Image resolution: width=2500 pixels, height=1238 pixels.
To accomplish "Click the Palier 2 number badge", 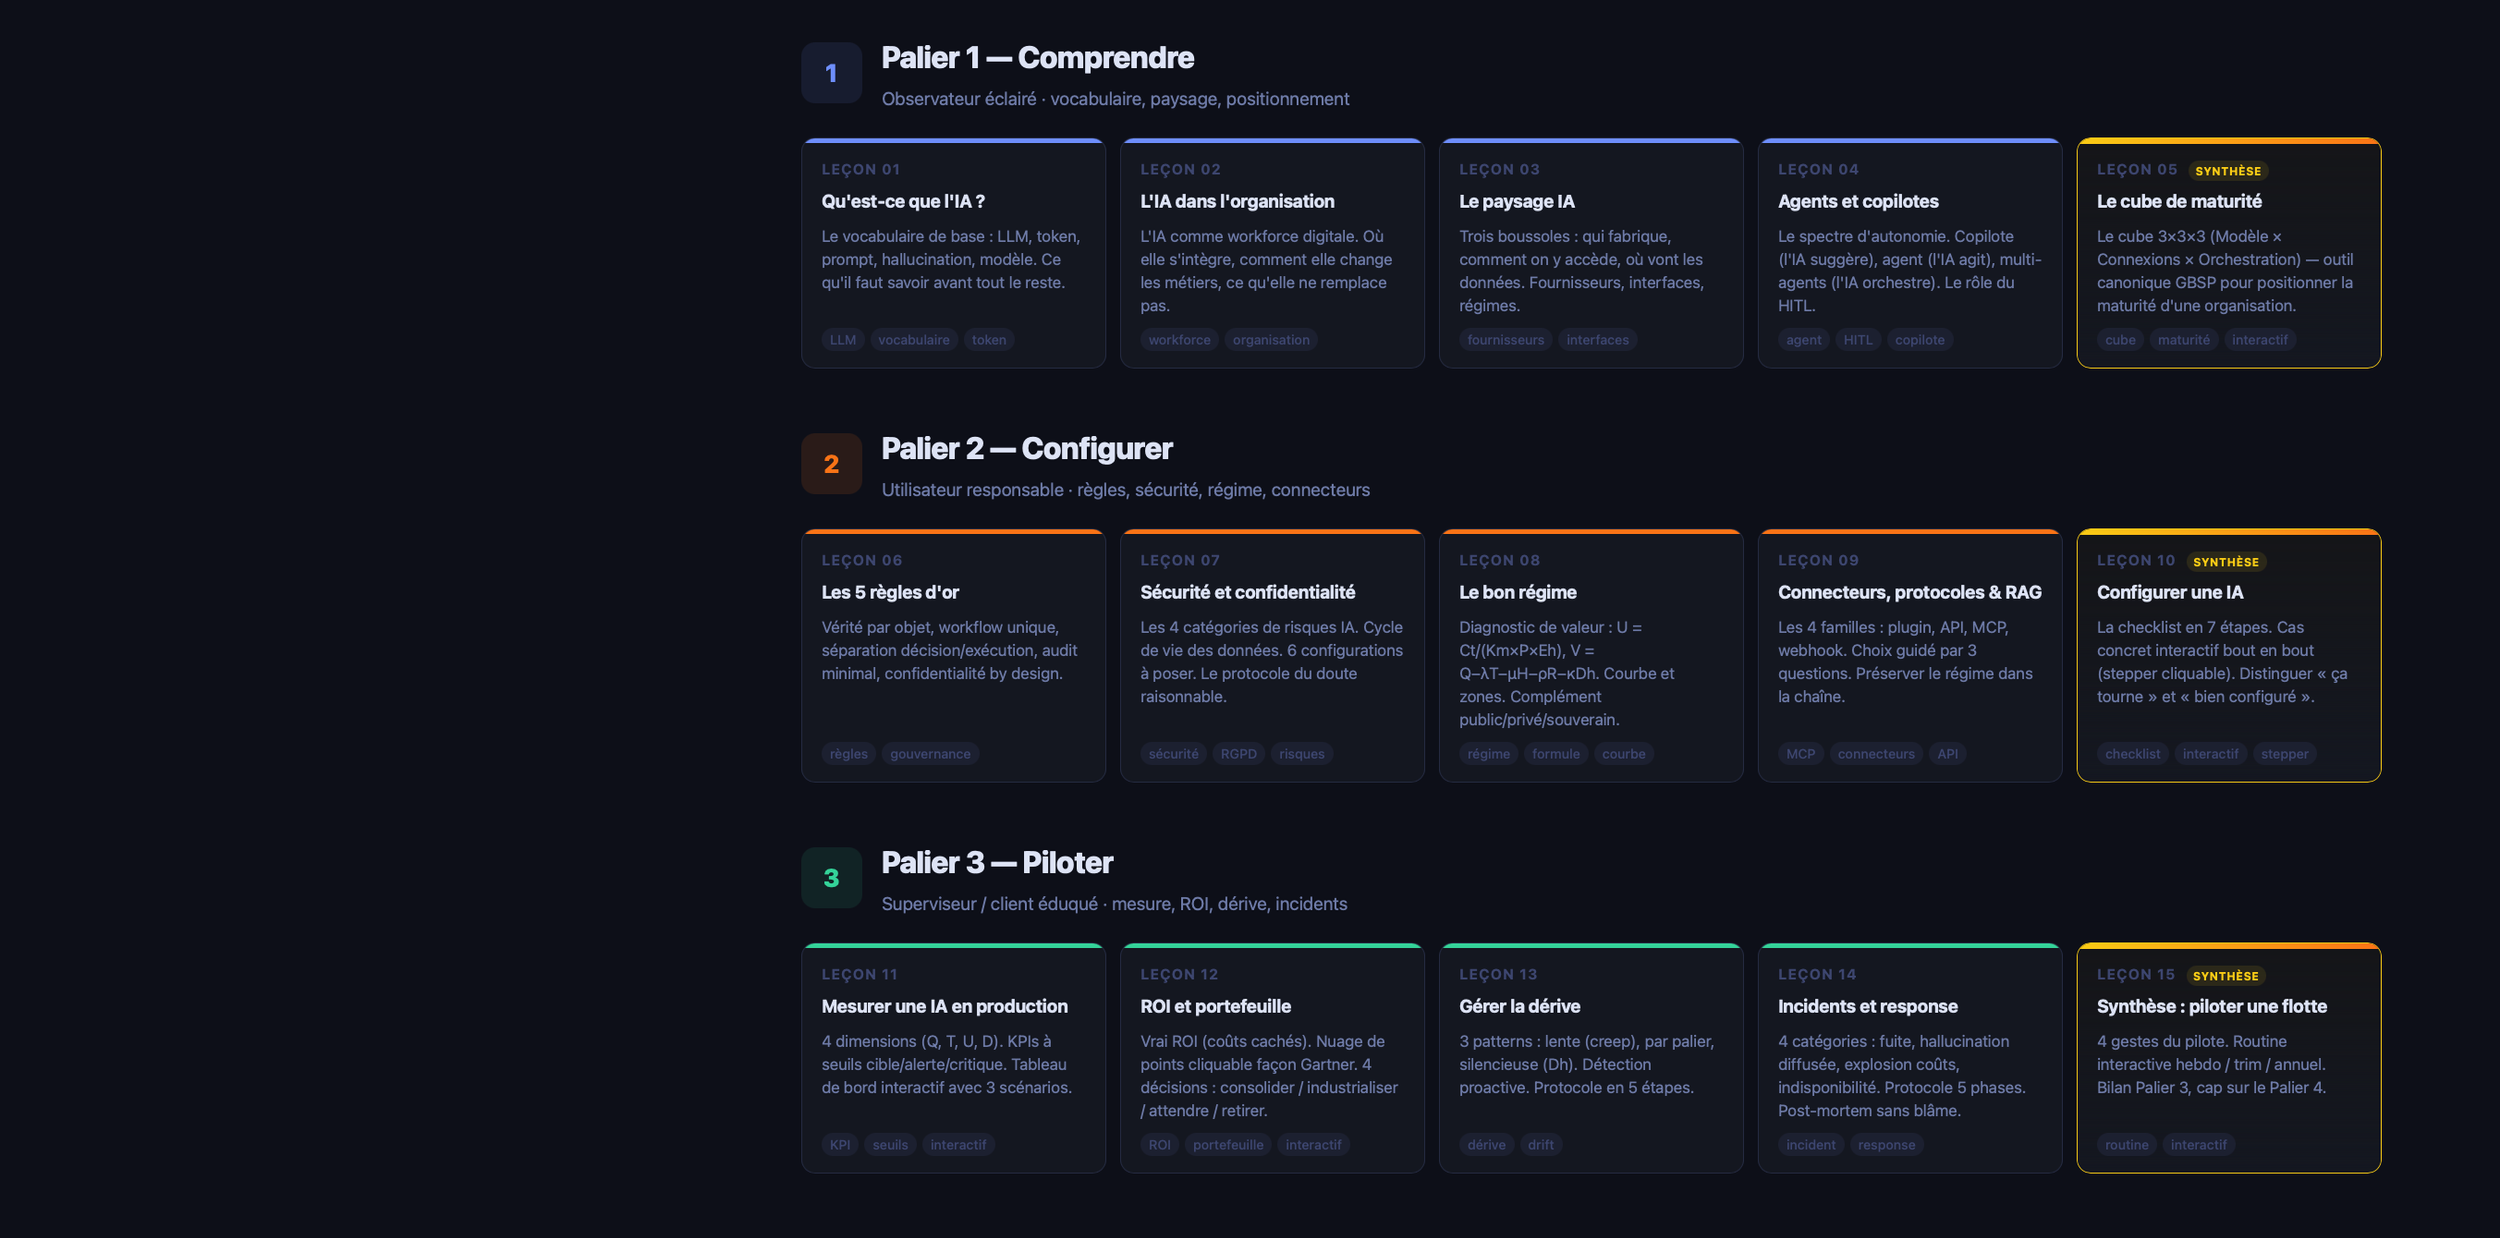I will [x=831, y=464].
